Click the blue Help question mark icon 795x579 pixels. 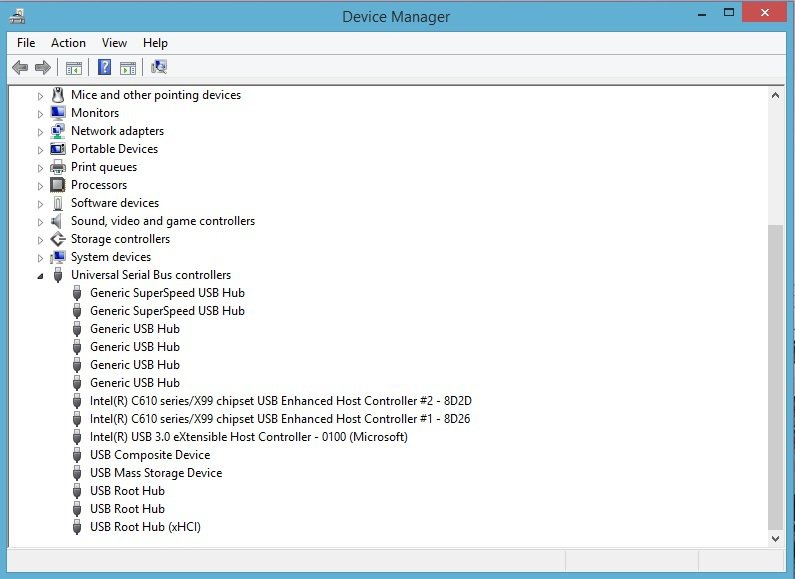pos(104,67)
